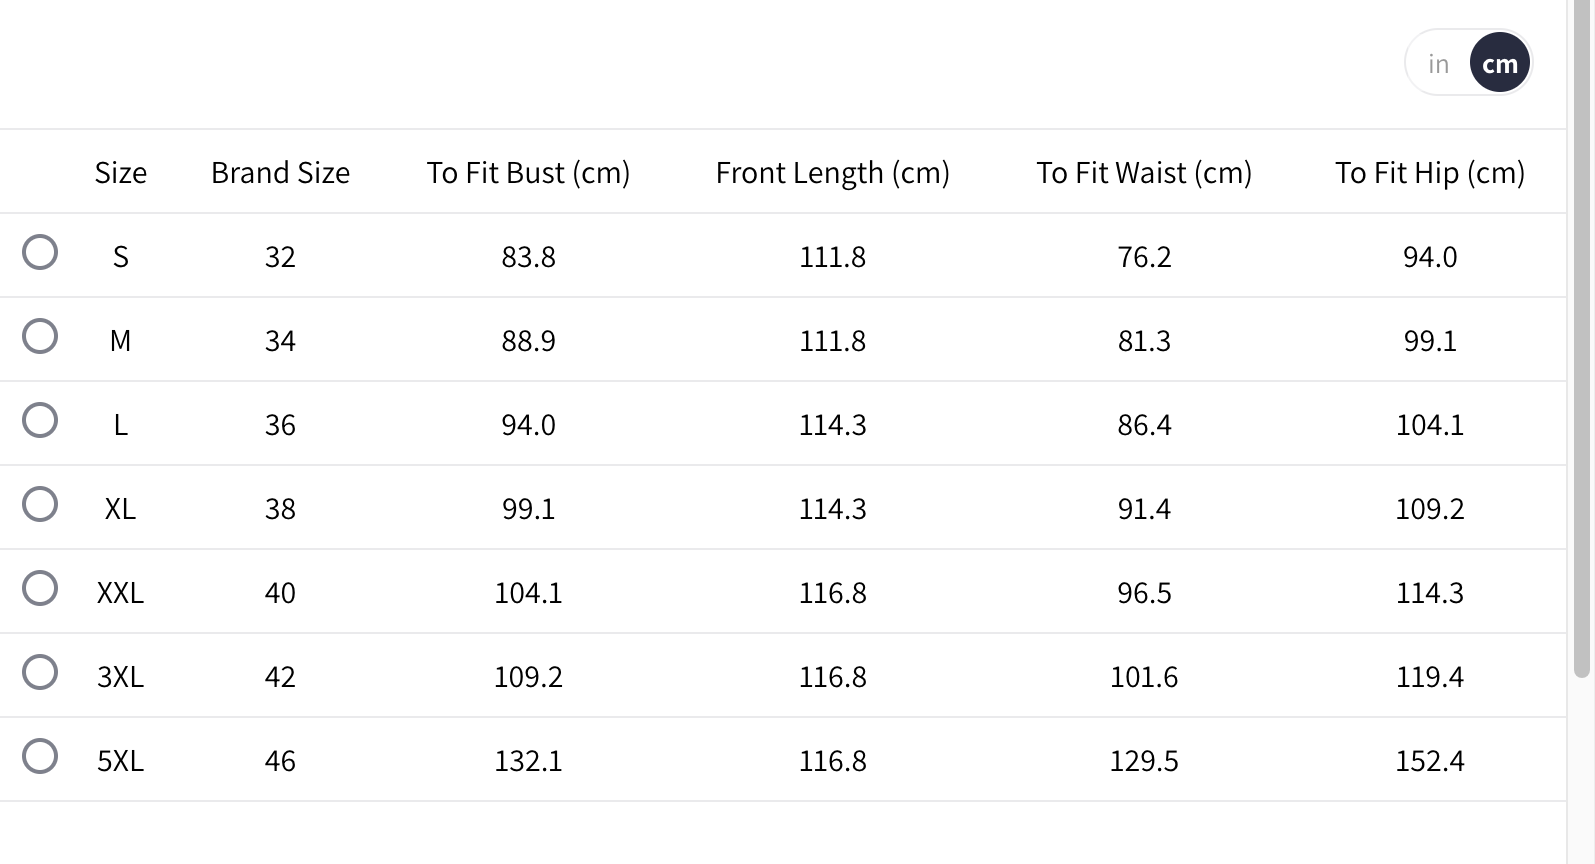Choose the size M radio button
The width and height of the screenshot is (1595, 864).
click(x=40, y=337)
